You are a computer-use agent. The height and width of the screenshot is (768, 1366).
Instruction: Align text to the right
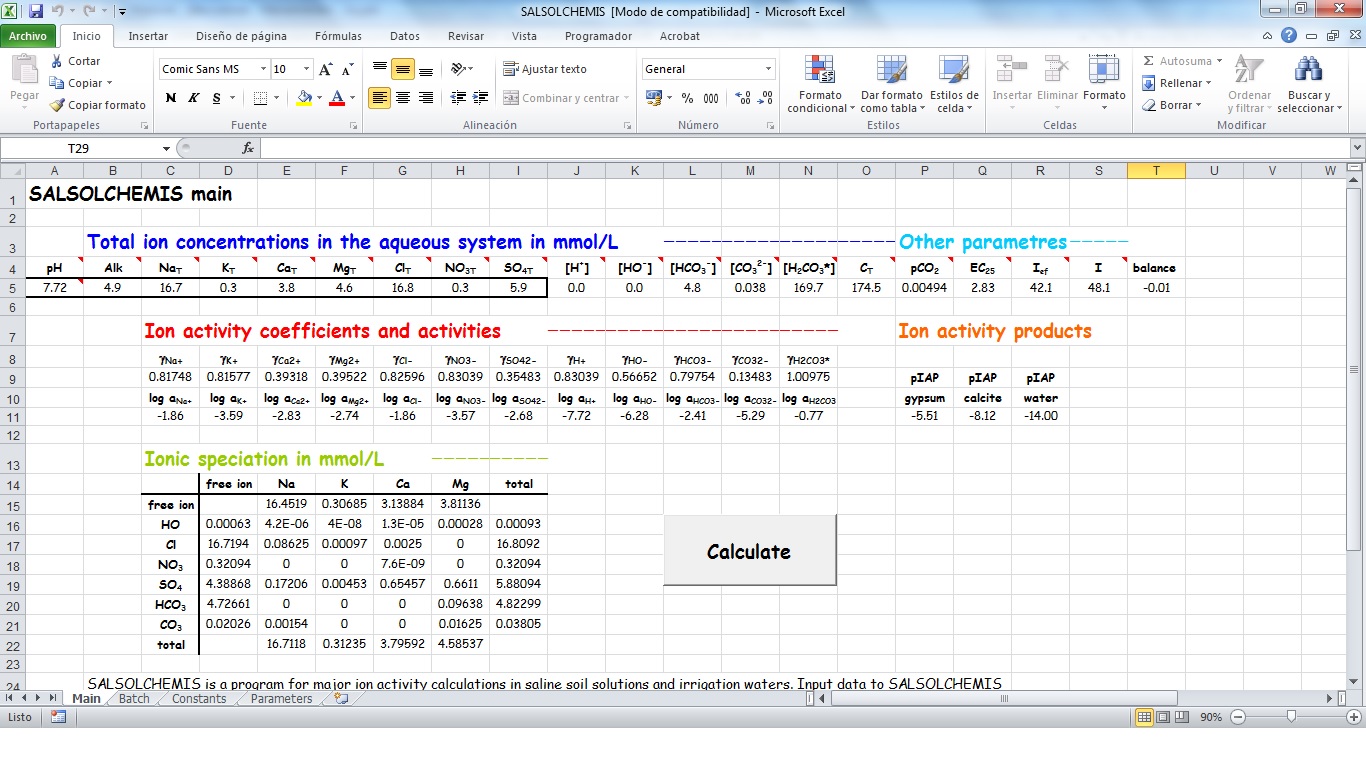[x=425, y=98]
